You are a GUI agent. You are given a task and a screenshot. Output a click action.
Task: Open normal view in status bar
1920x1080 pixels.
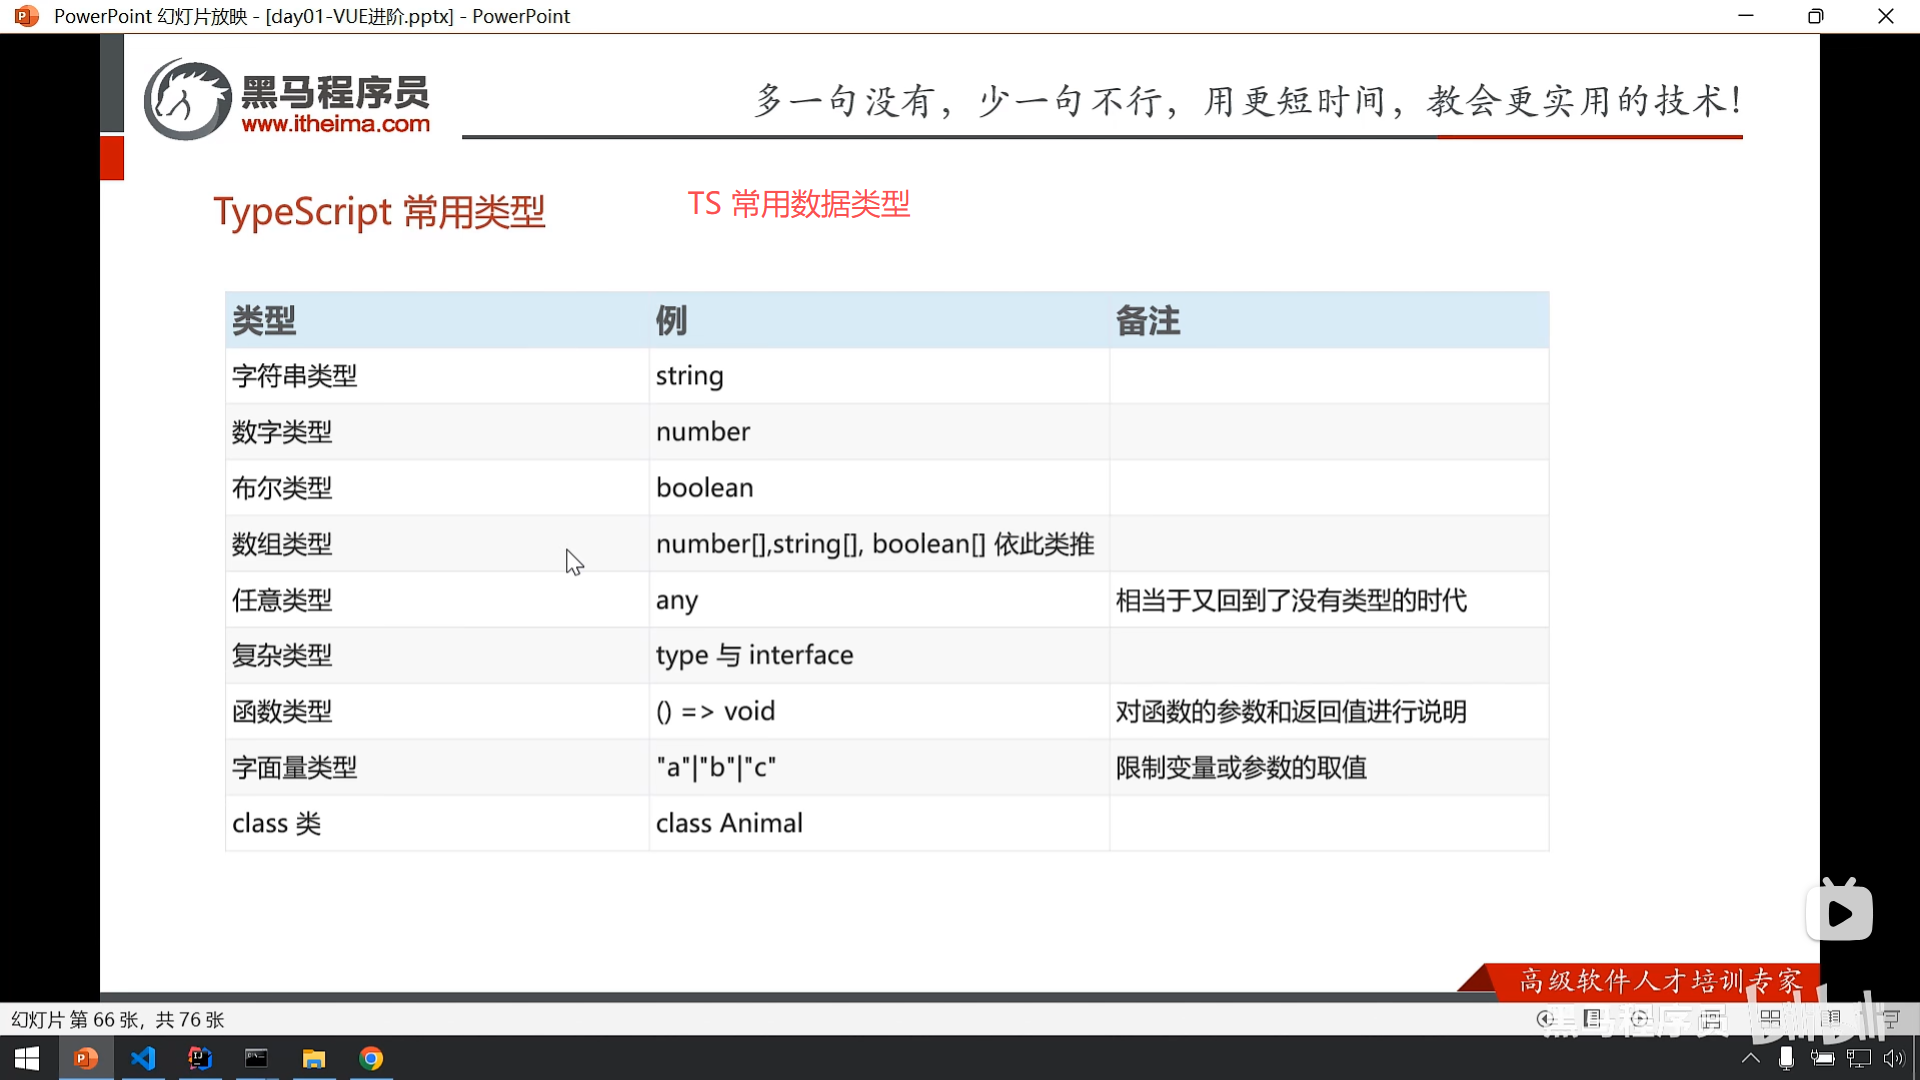point(1712,1020)
